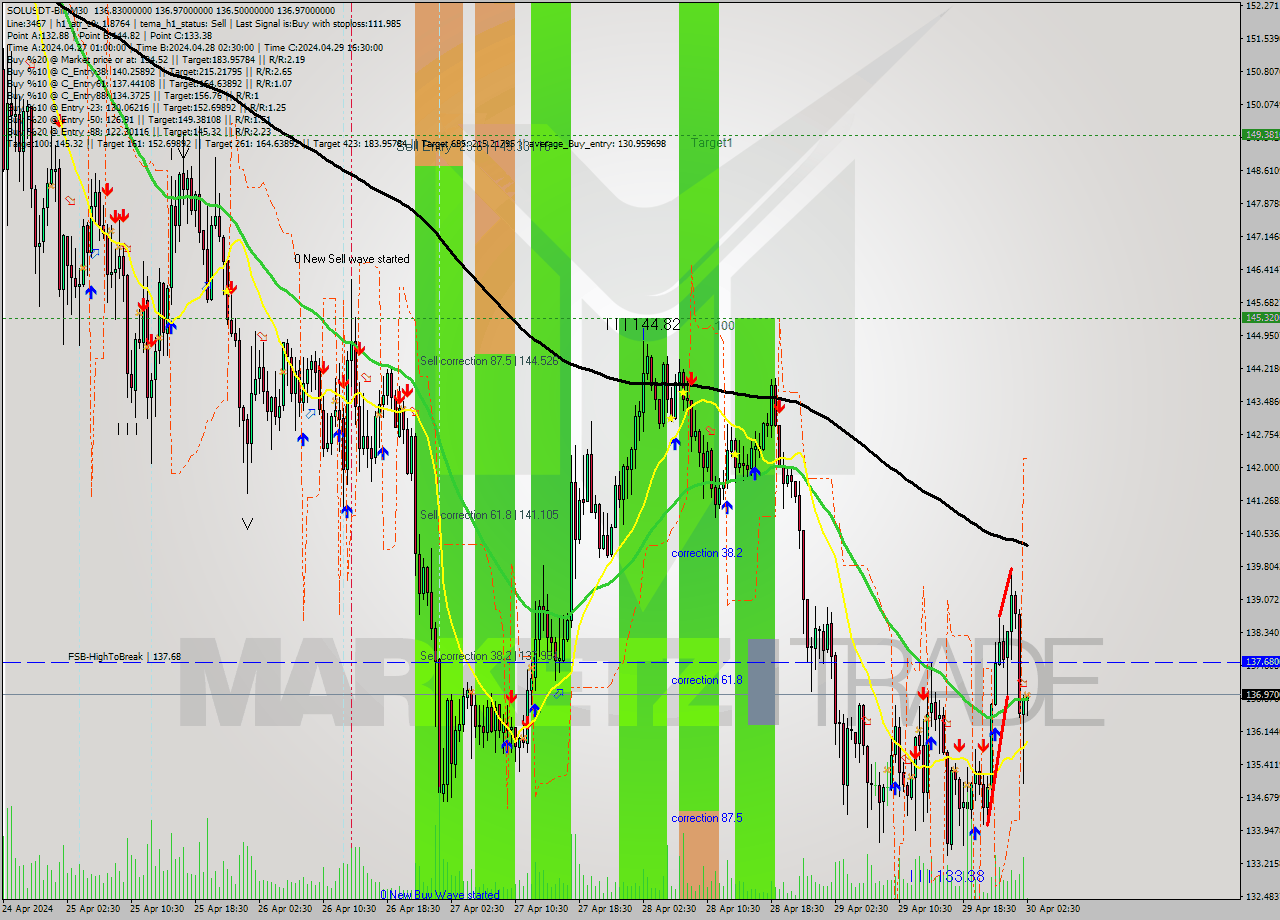Click the 139.072 price axis label
Image resolution: width=1280 pixels, height=920 pixels.
coord(1263,600)
